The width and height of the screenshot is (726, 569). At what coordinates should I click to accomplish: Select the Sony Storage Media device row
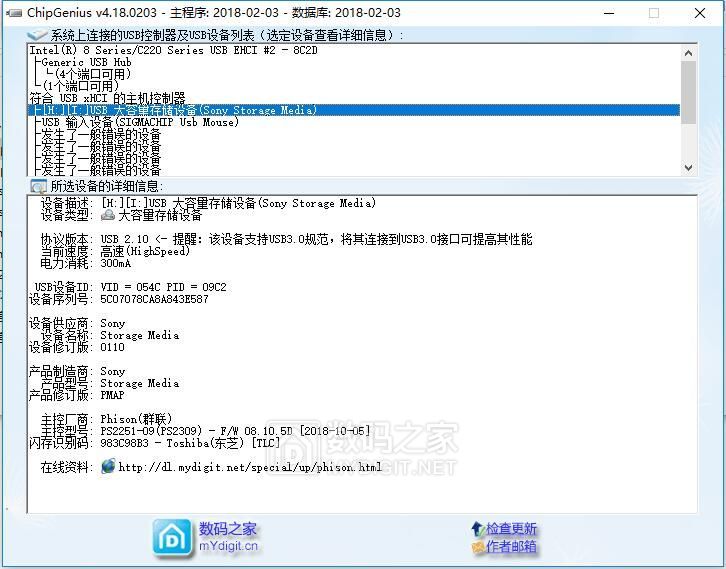[x=175, y=110]
